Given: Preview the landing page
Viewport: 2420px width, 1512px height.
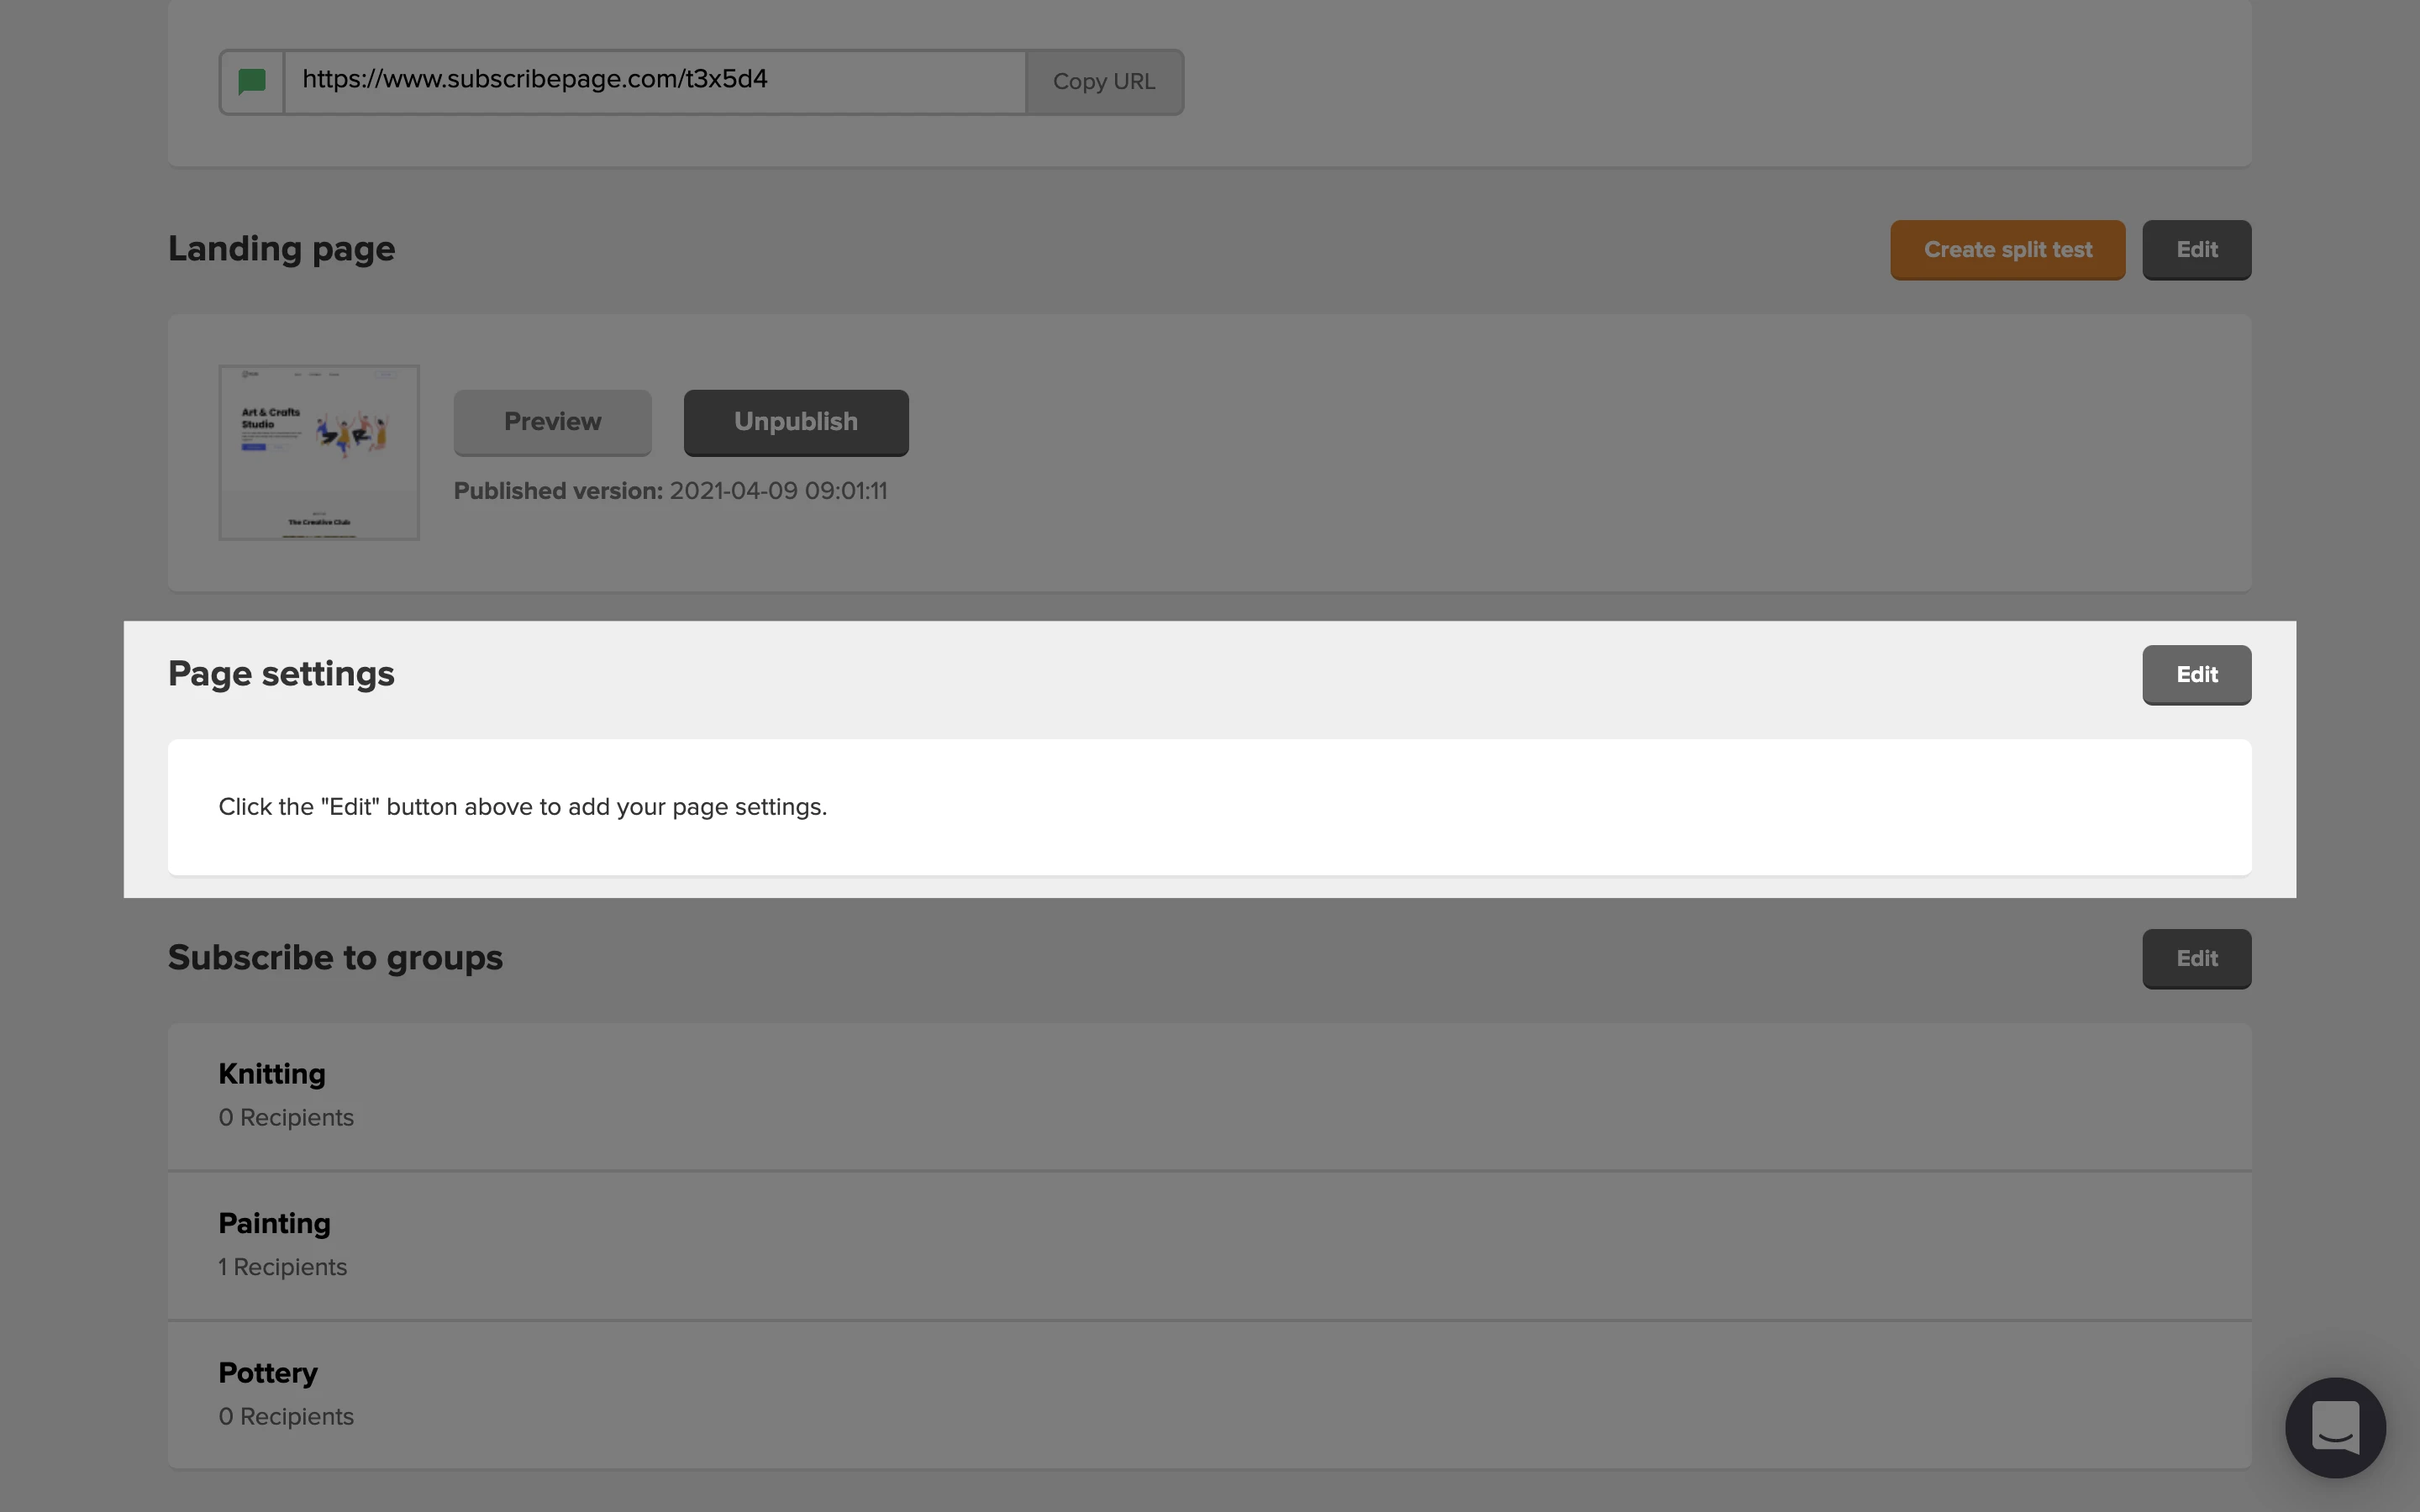Looking at the screenshot, I should pos(552,422).
